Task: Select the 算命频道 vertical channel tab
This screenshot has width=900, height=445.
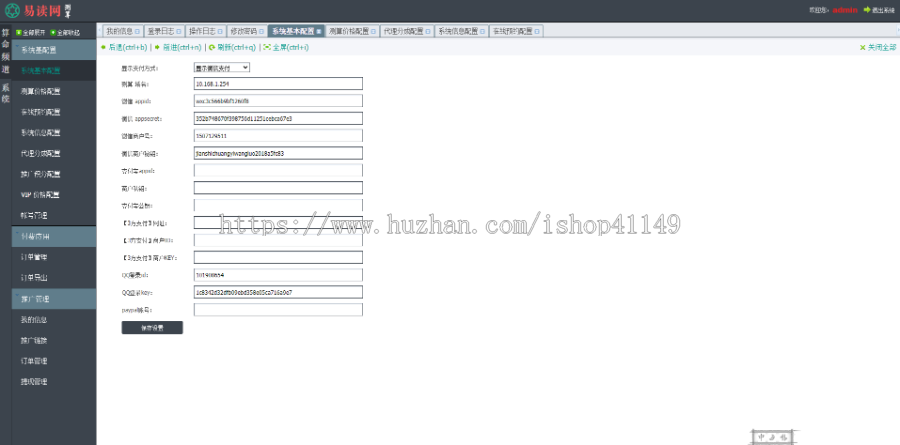Action: [x=5, y=51]
